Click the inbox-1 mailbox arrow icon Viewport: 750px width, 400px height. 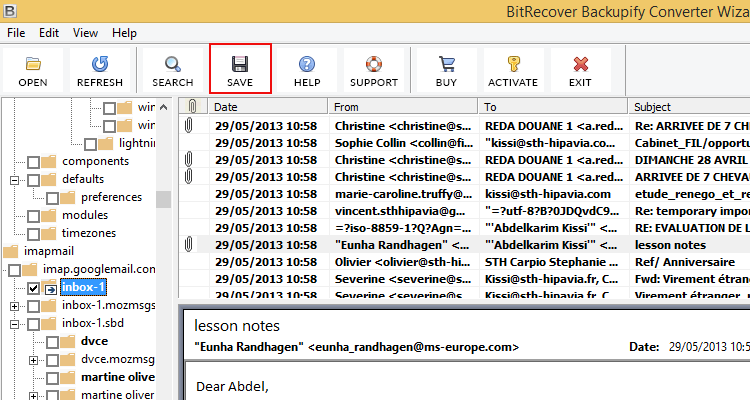point(50,289)
